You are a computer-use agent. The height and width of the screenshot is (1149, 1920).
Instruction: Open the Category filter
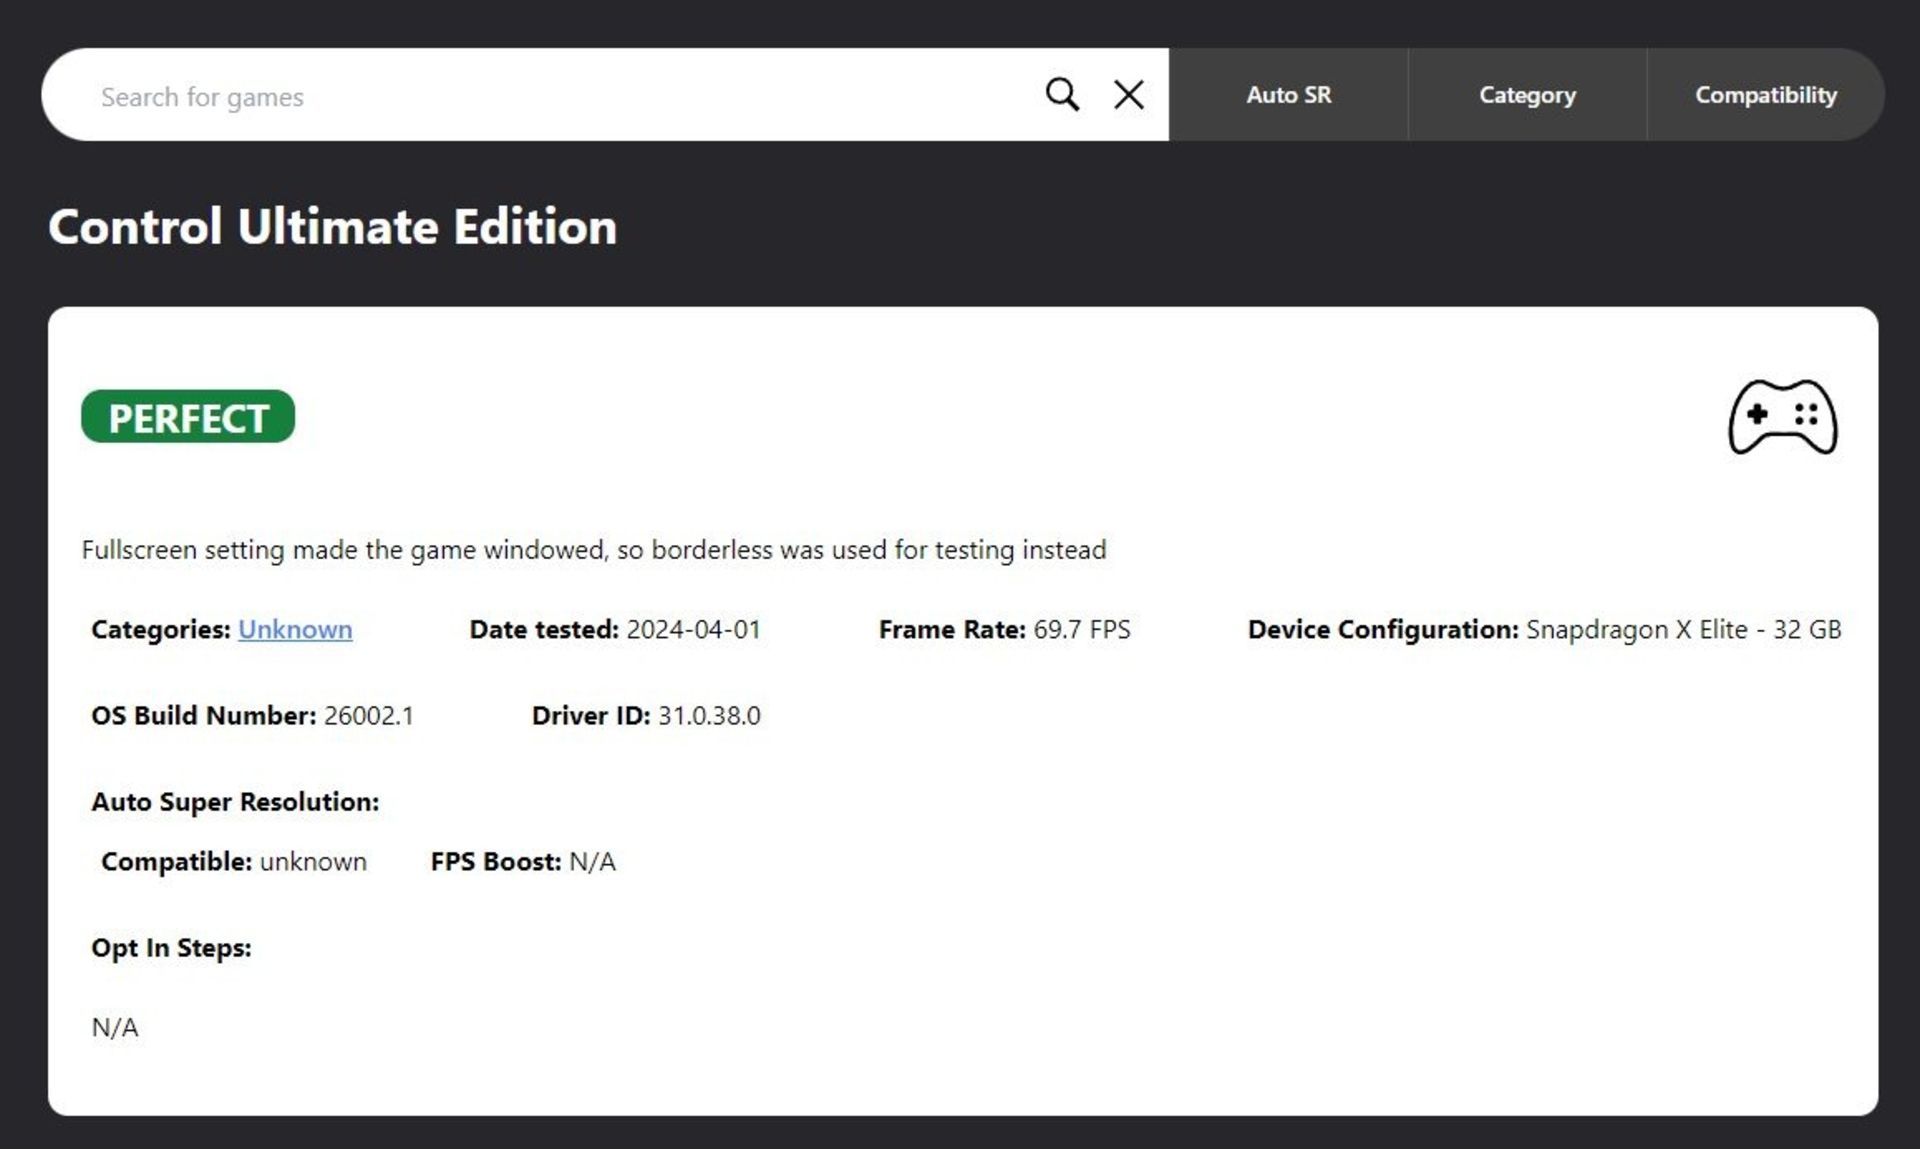[1527, 95]
